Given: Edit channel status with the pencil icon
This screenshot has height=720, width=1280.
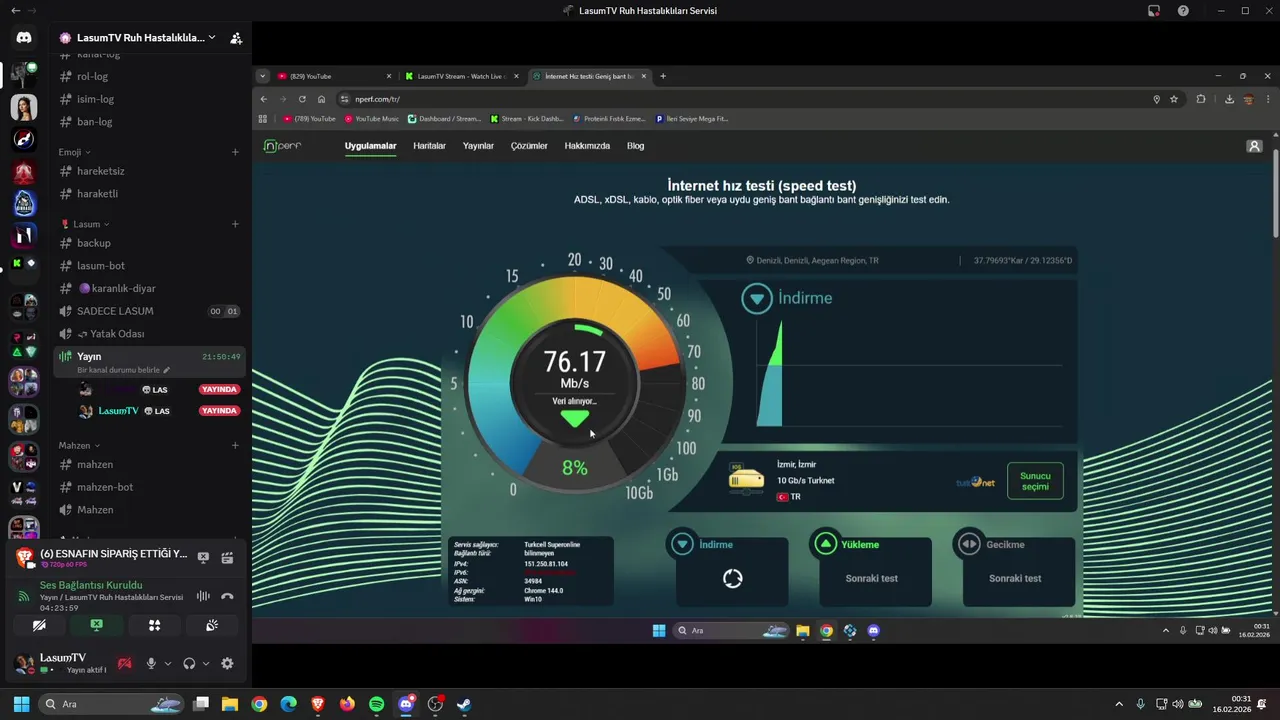Looking at the screenshot, I should pos(167,370).
